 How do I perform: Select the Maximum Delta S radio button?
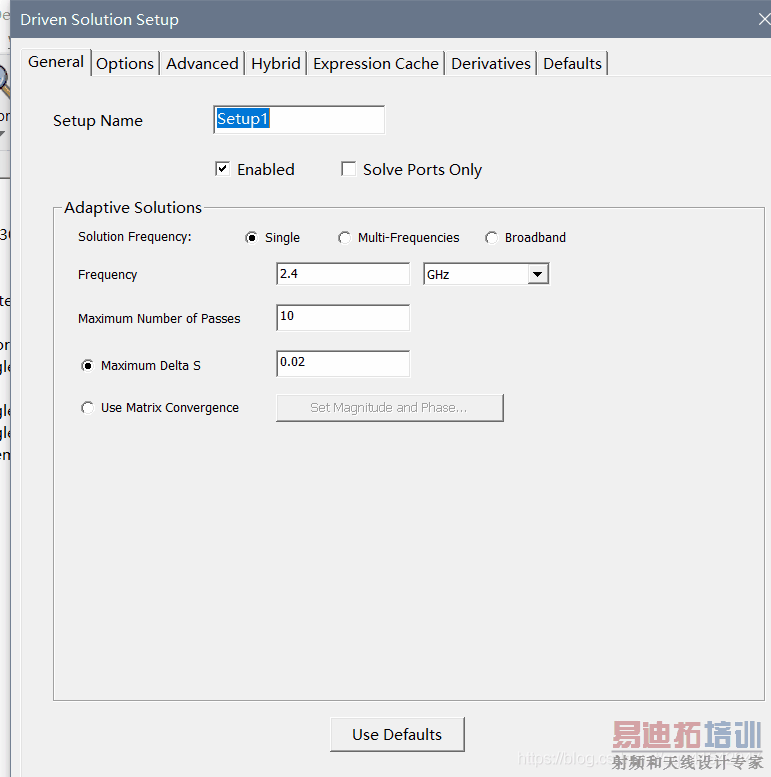tap(87, 366)
